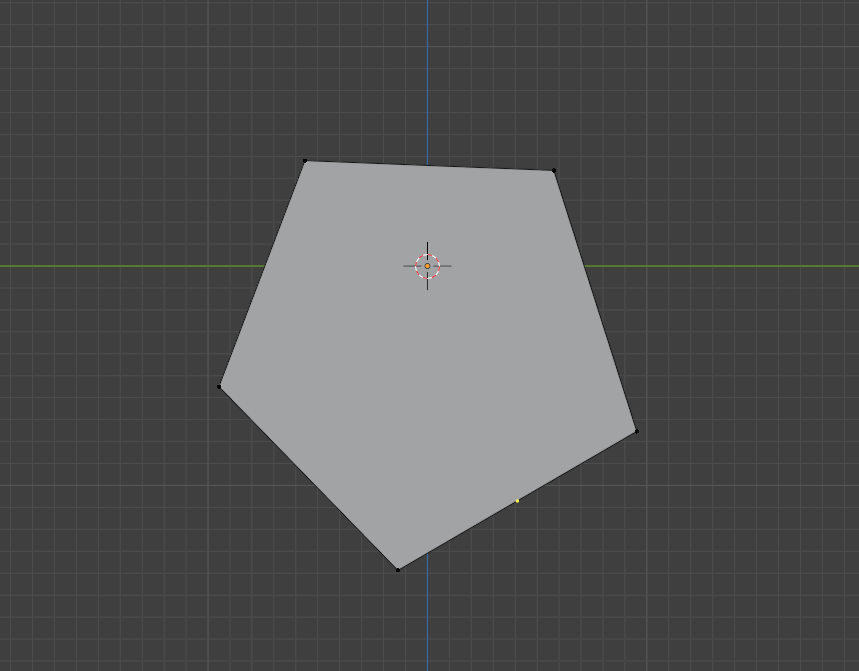Screen dimensions: 859x671
Task: Select the leftmost vertex of the pentagon
Action: (x=219, y=387)
